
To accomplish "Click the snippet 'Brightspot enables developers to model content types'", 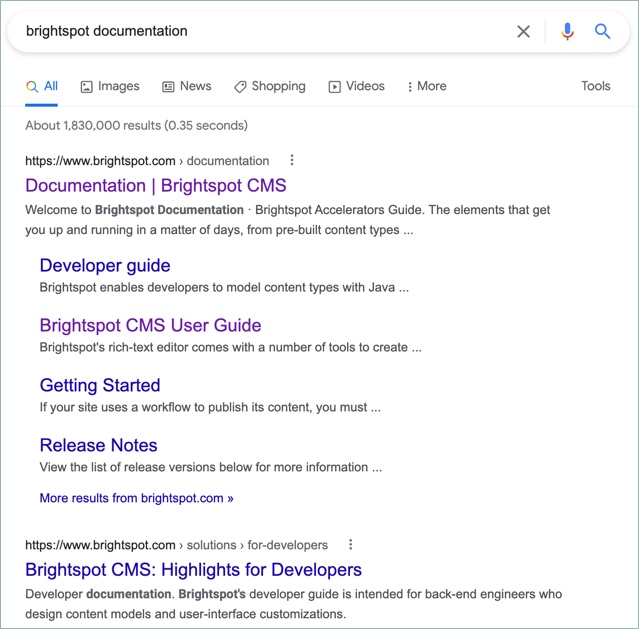I will click(x=224, y=288).
